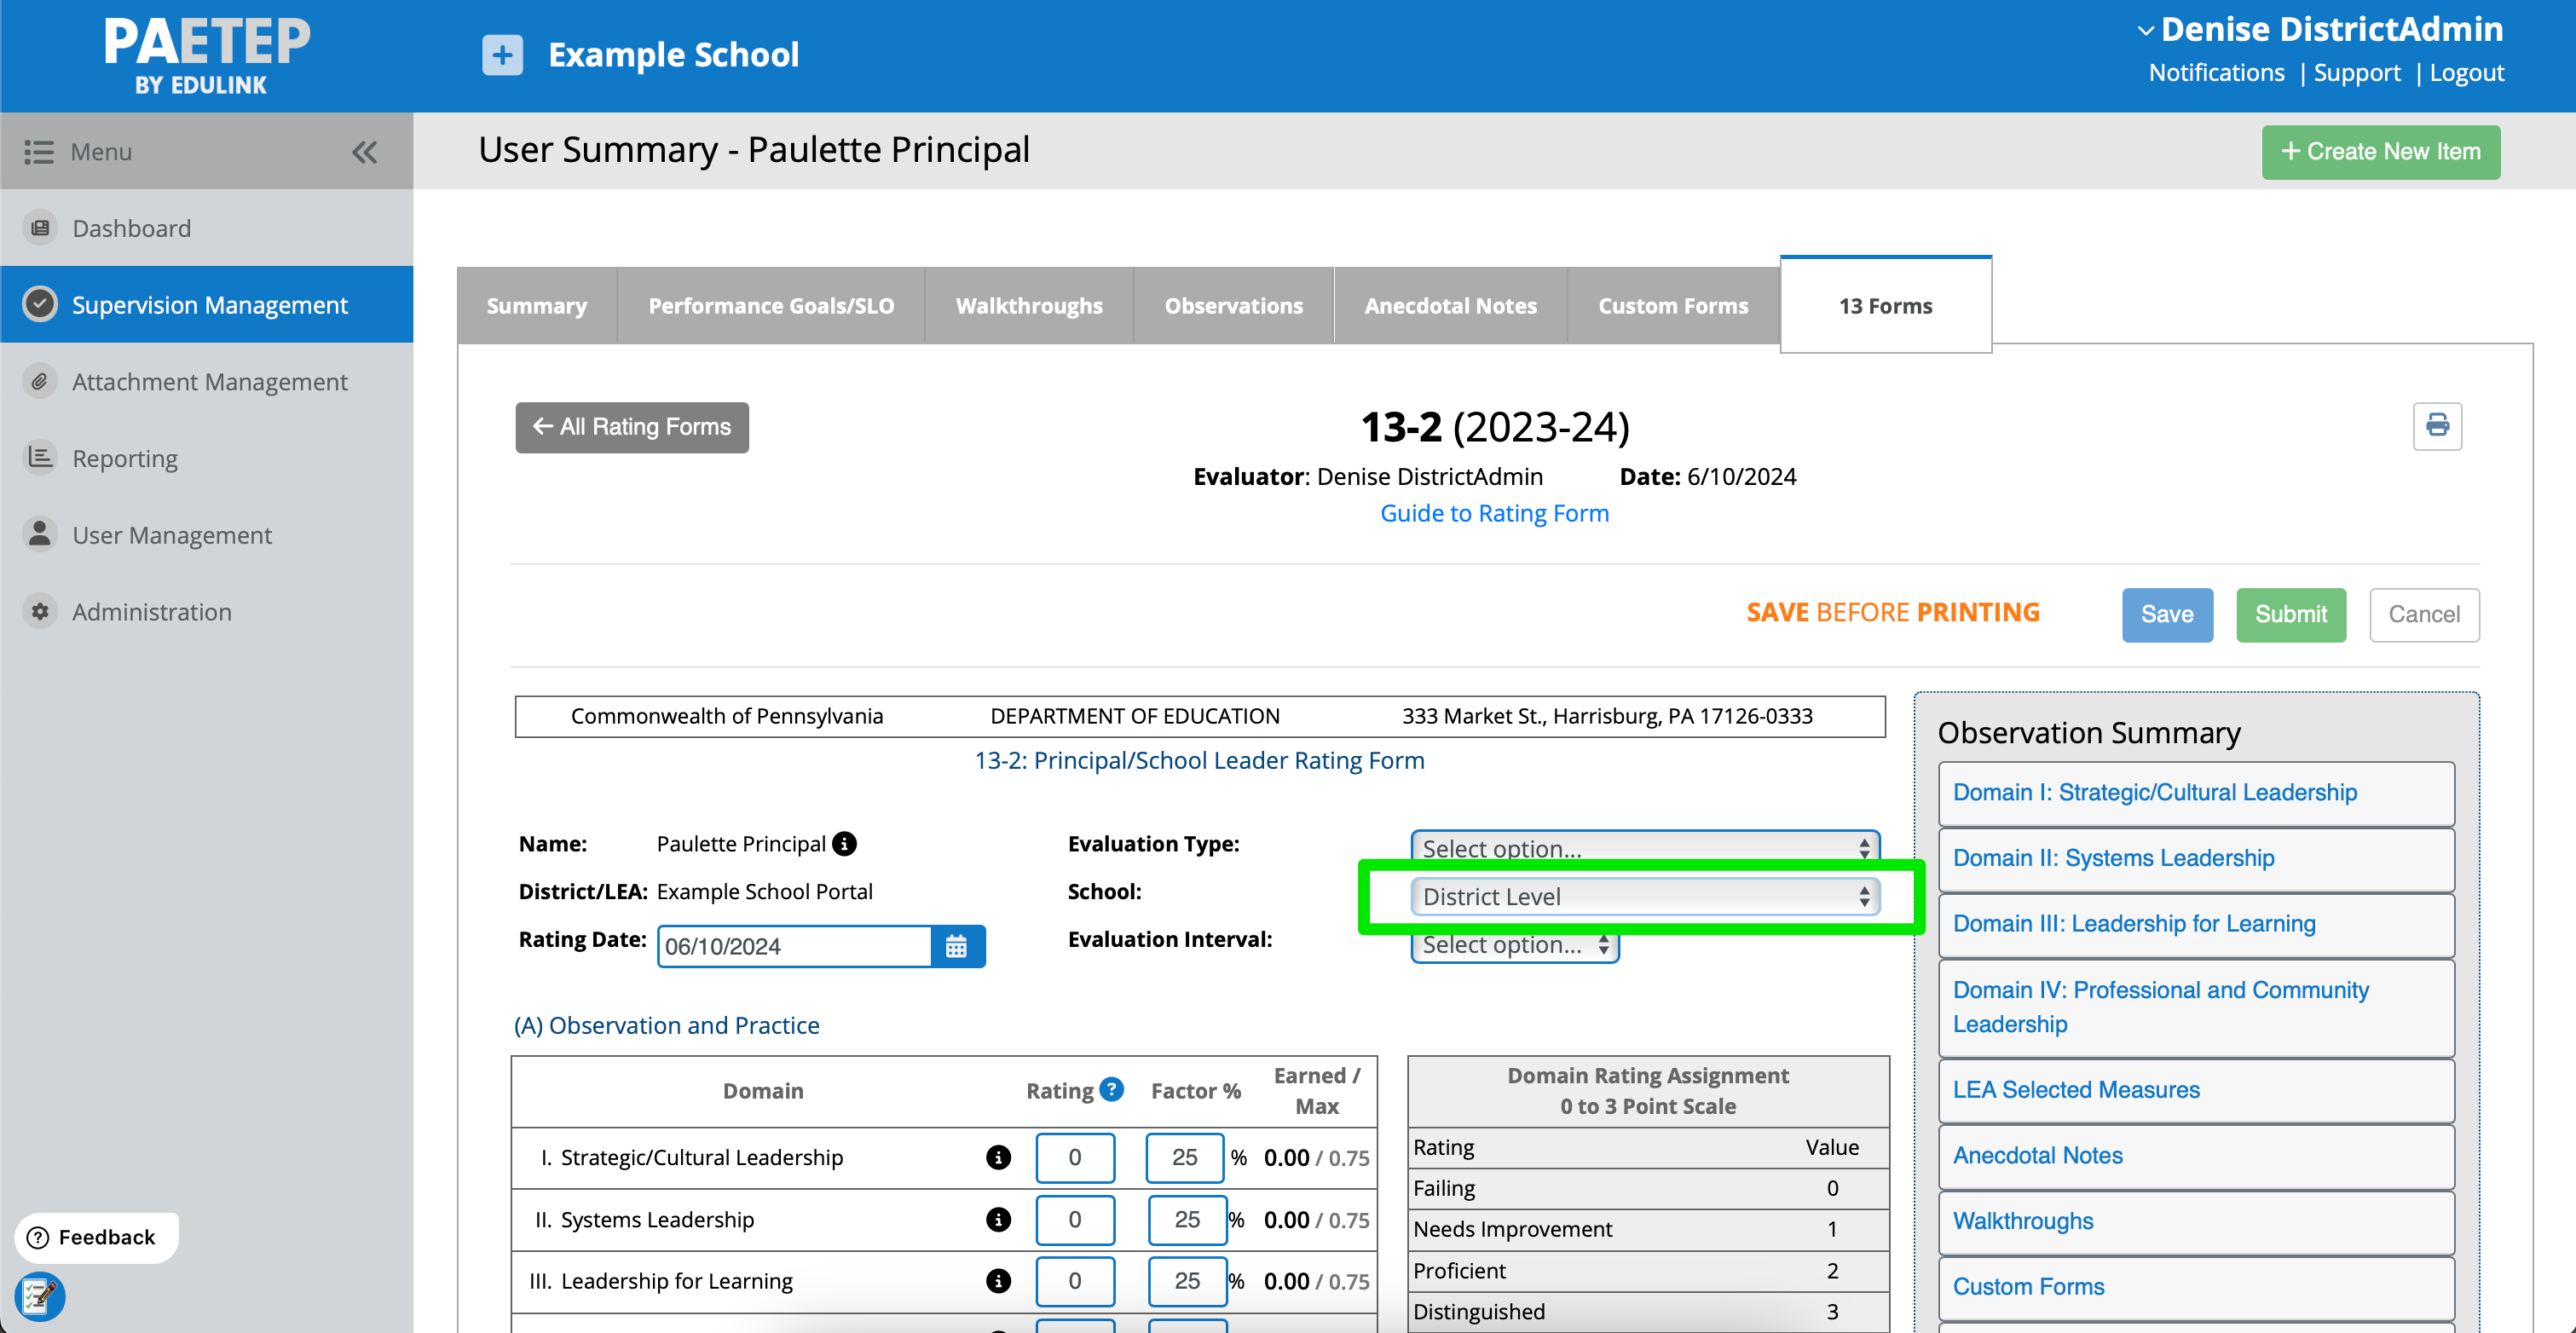This screenshot has height=1333, width=2576.
Task: Click info icon for Systems Leadership row
Action: pyautogui.click(x=997, y=1219)
